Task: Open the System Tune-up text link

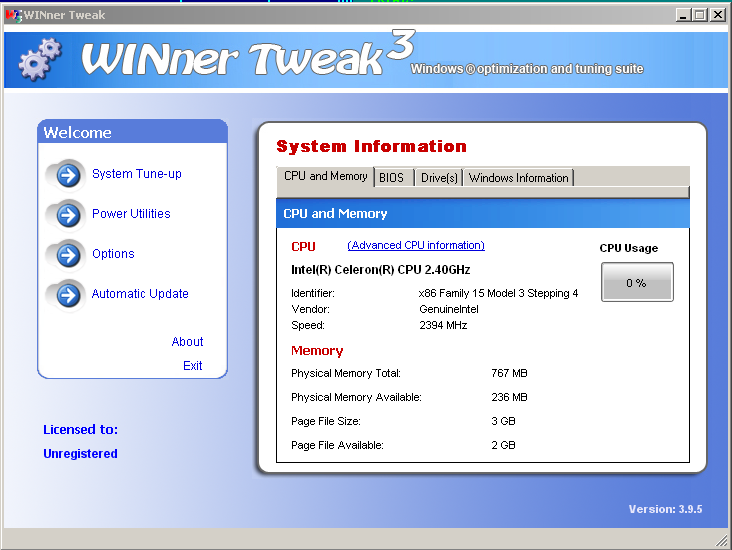Action: pos(137,174)
